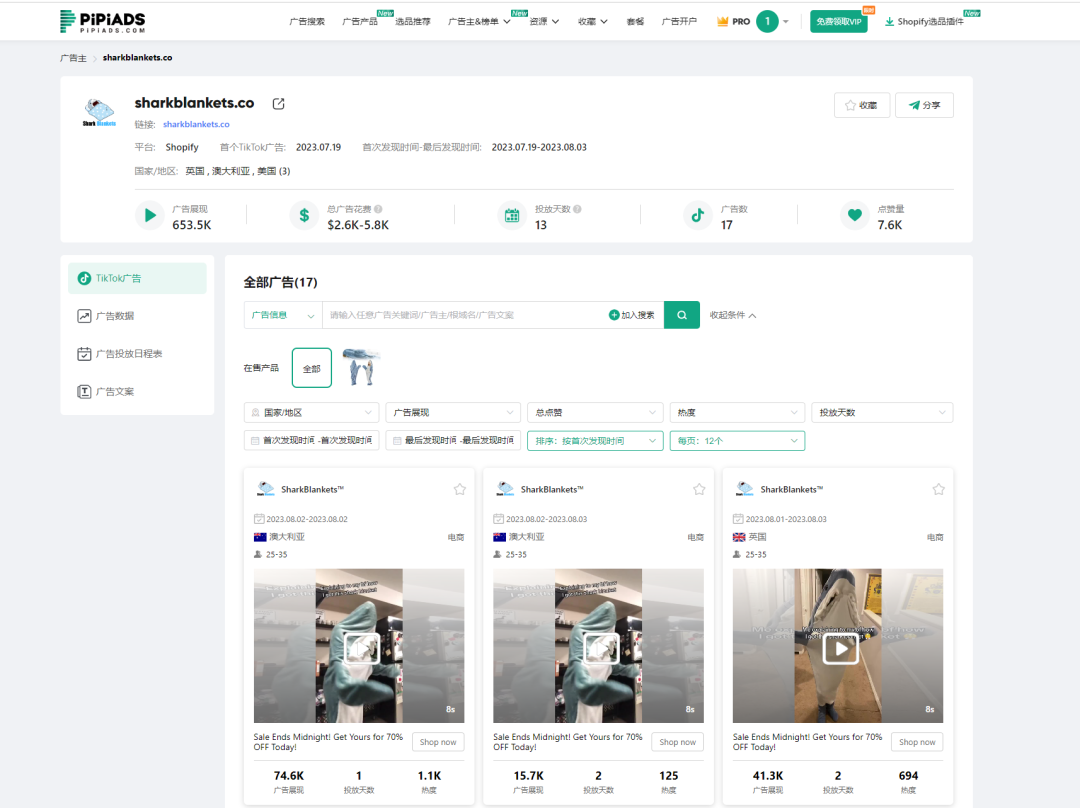Viewport: 1080px width, 808px height.
Task: Open the sort by first seen time dropdown
Action: click(x=595, y=441)
